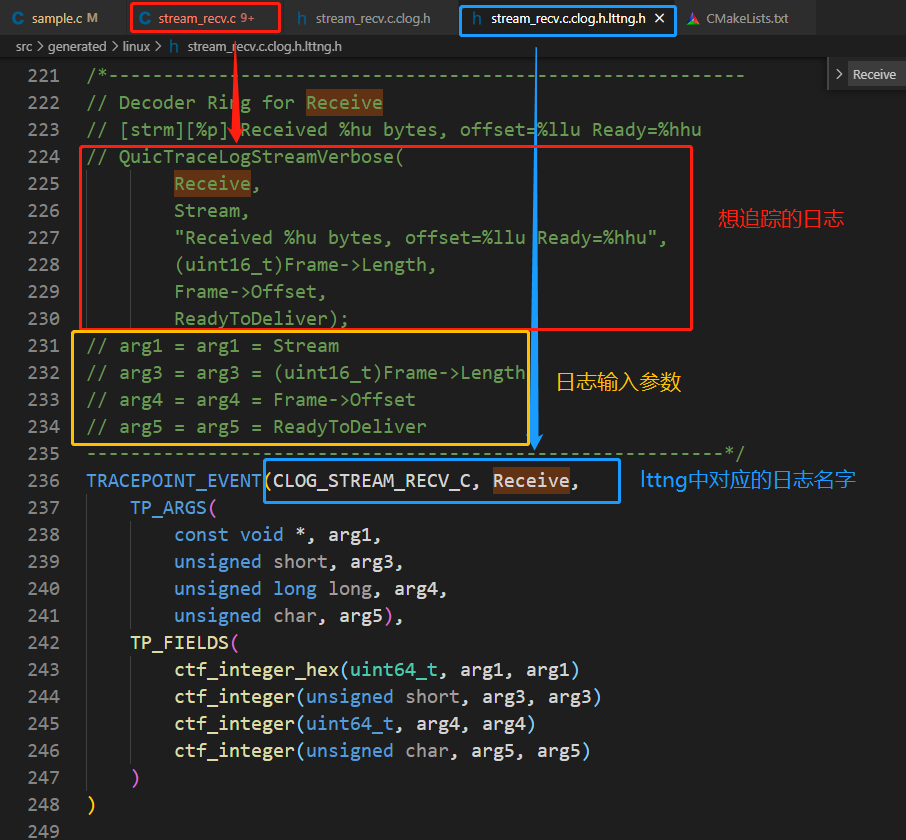906x840 pixels.
Task: Click the 'src' breadcrumb segment
Action: (24, 46)
